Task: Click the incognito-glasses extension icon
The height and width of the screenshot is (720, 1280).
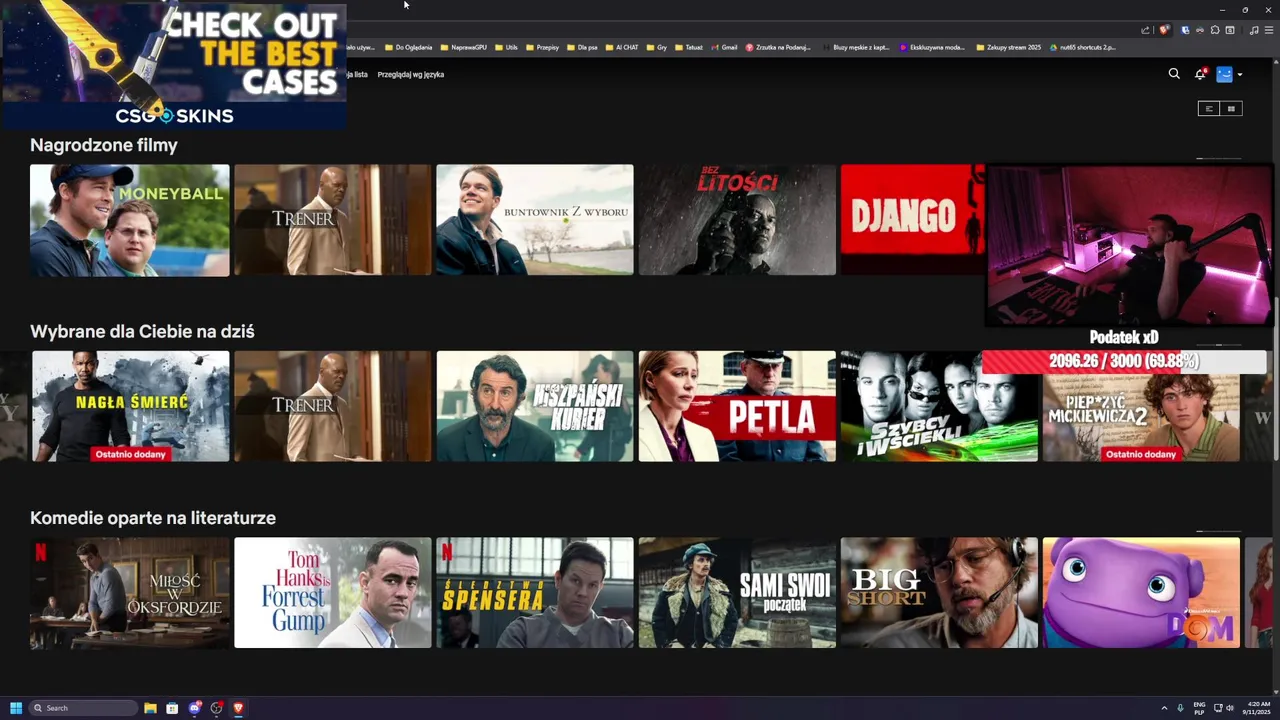Action: click(x=1200, y=30)
